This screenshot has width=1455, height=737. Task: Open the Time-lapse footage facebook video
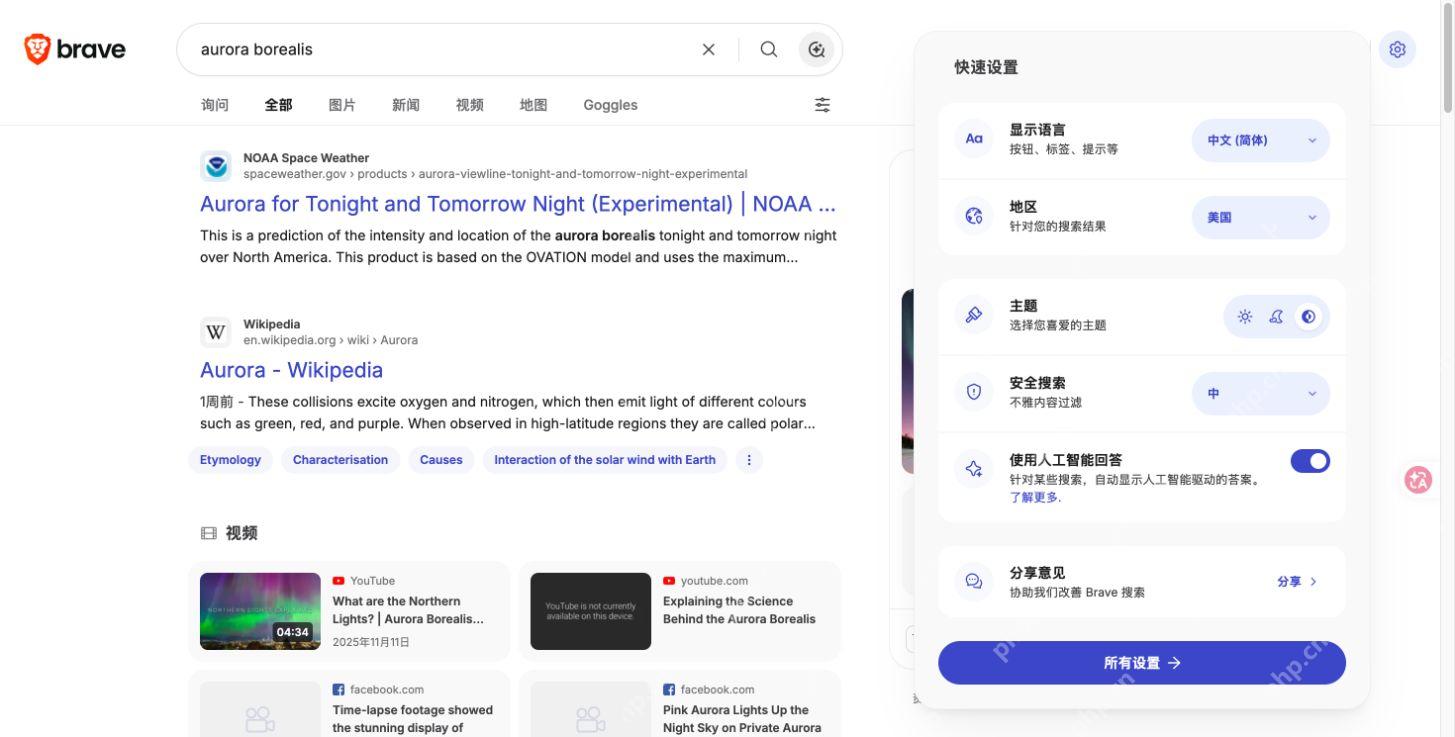click(x=412, y=719)
